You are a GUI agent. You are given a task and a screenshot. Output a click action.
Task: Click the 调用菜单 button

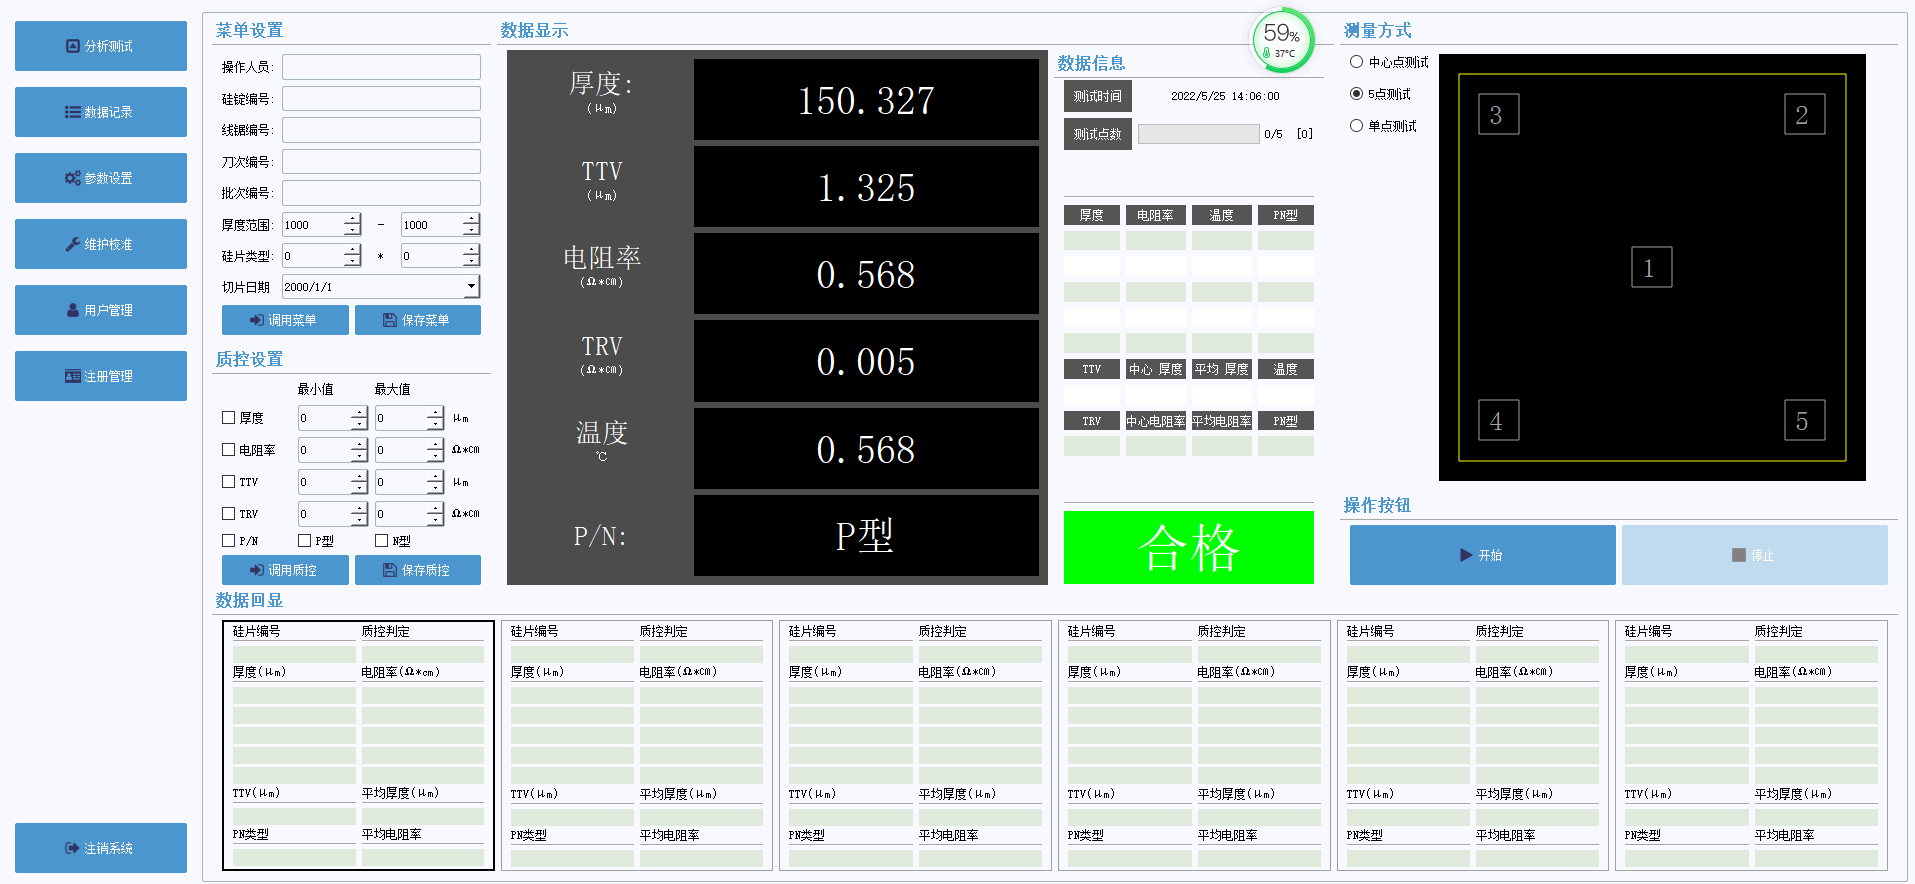coord(285,320)
